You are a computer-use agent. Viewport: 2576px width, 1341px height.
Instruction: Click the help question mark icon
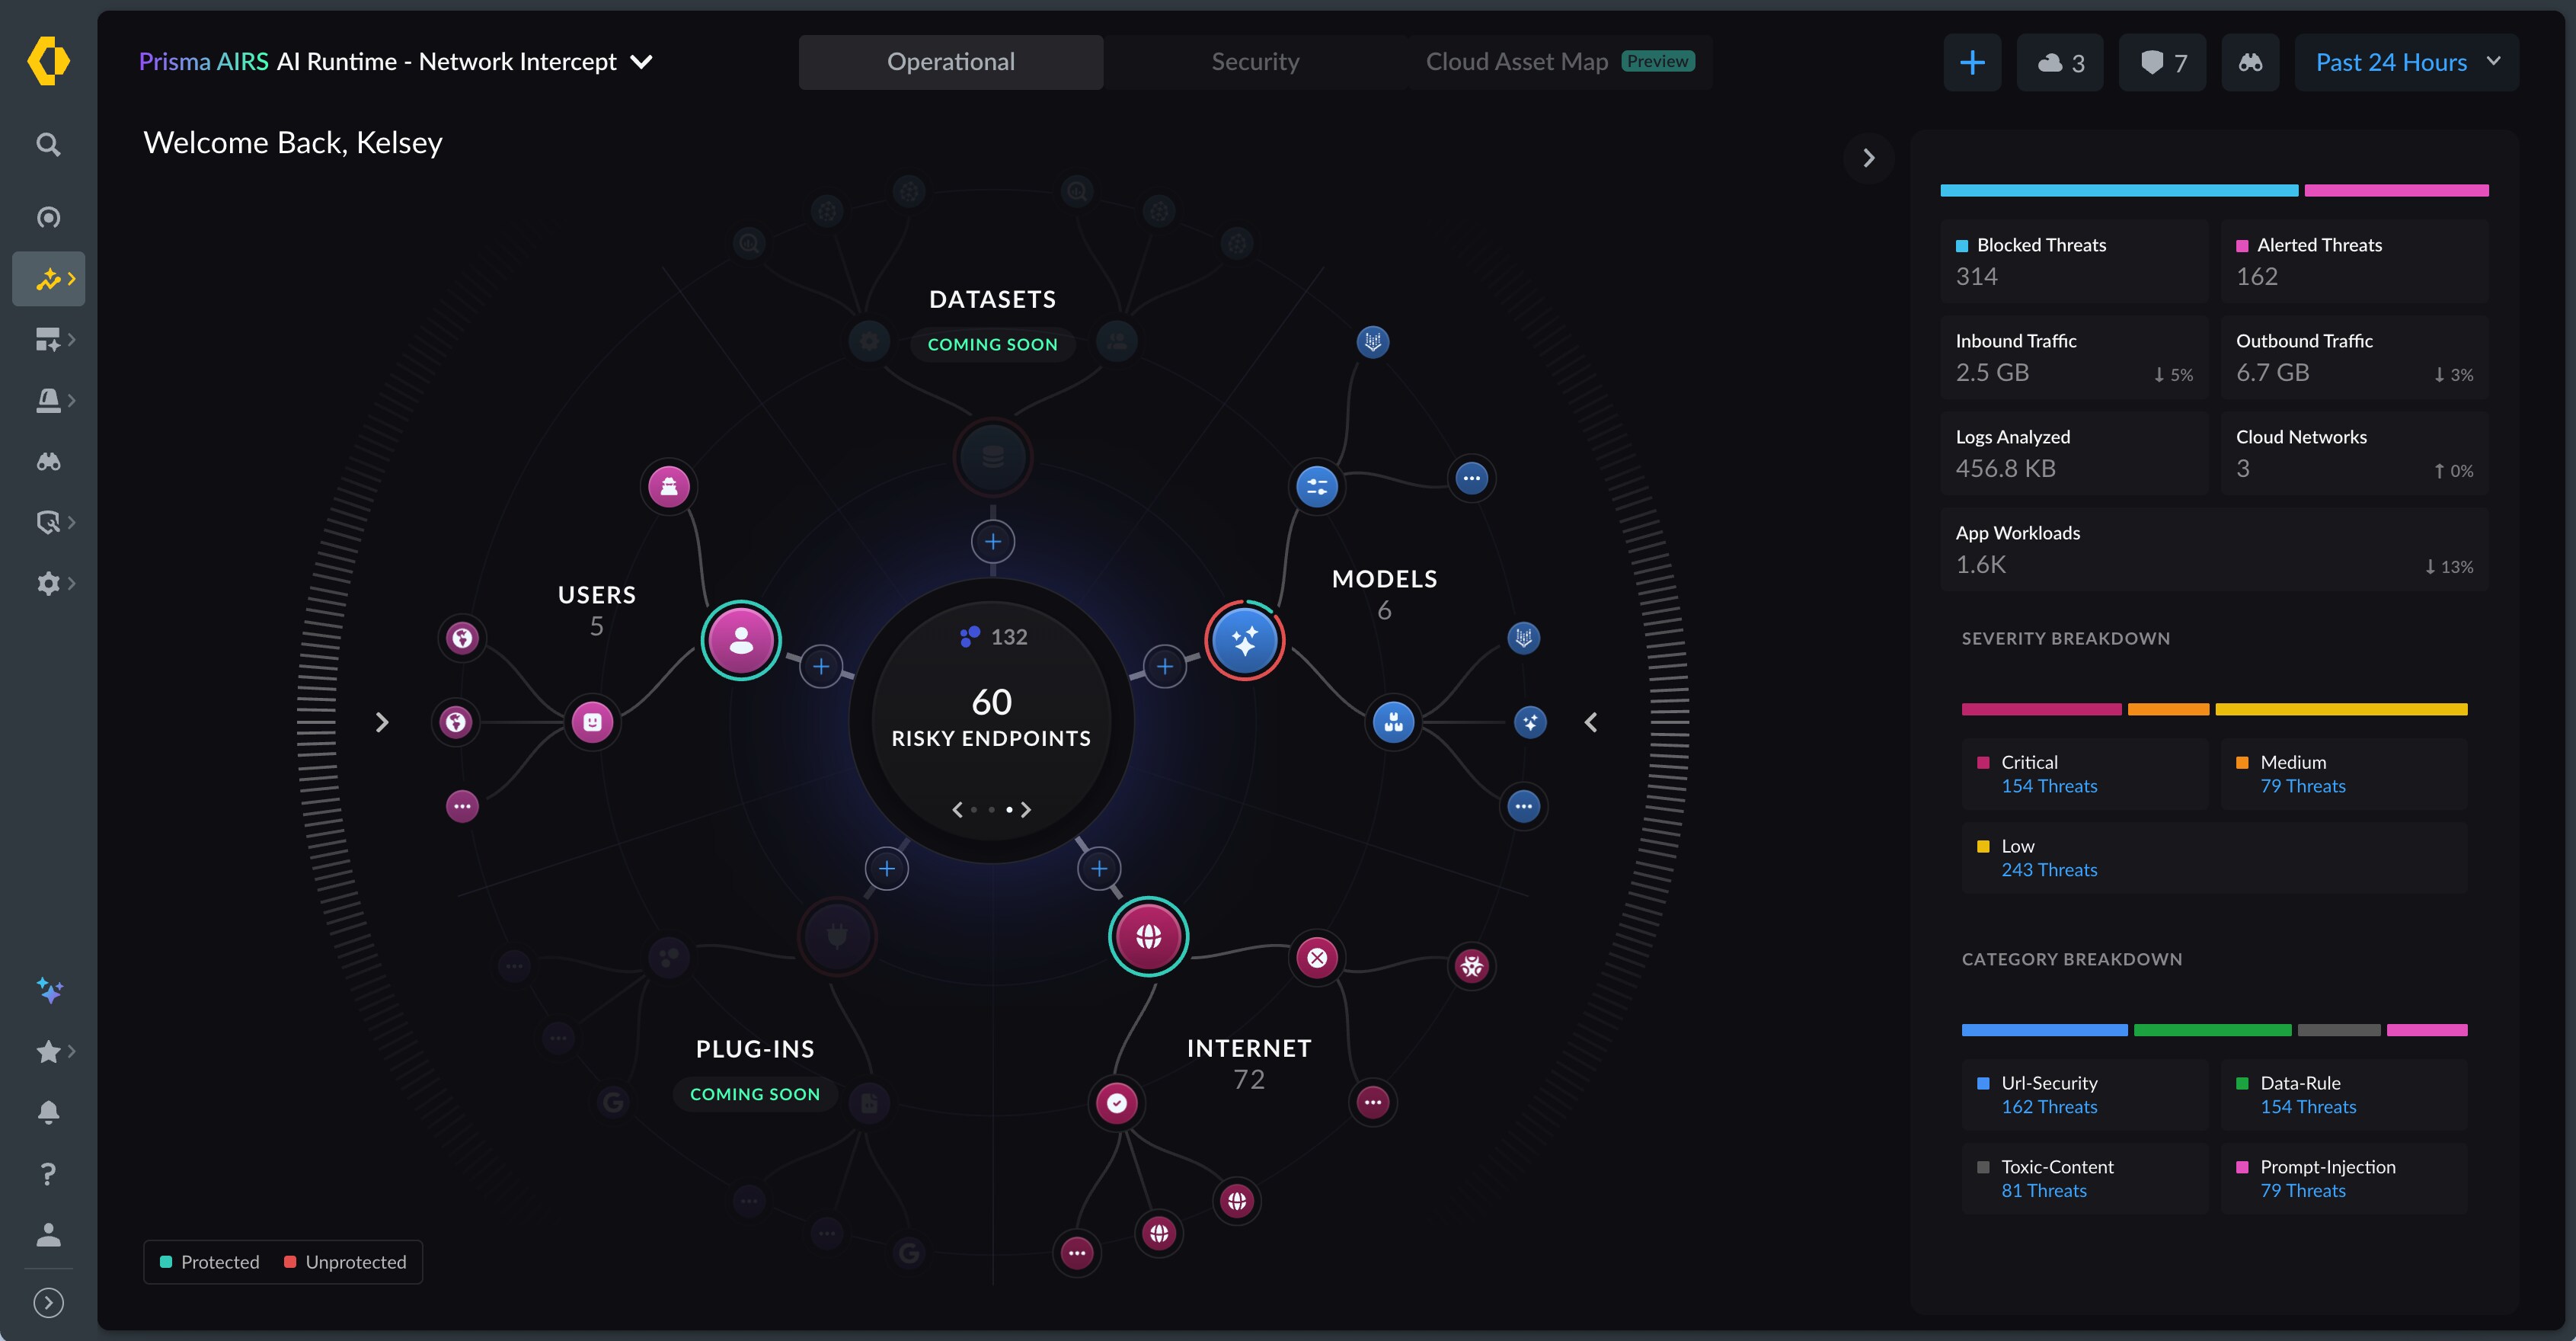(48, 1174)
